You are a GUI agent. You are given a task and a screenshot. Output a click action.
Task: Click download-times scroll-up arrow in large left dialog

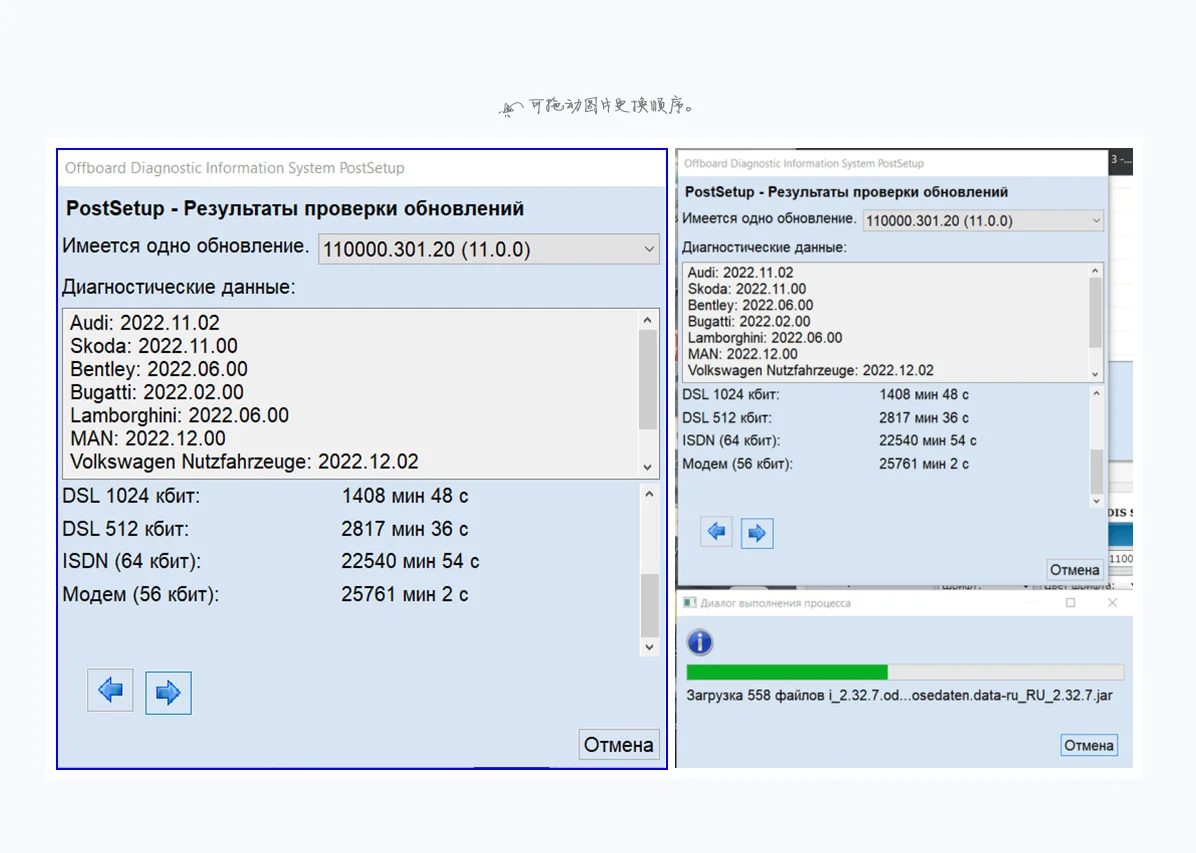pyautogui.click(x=649, y=494)
